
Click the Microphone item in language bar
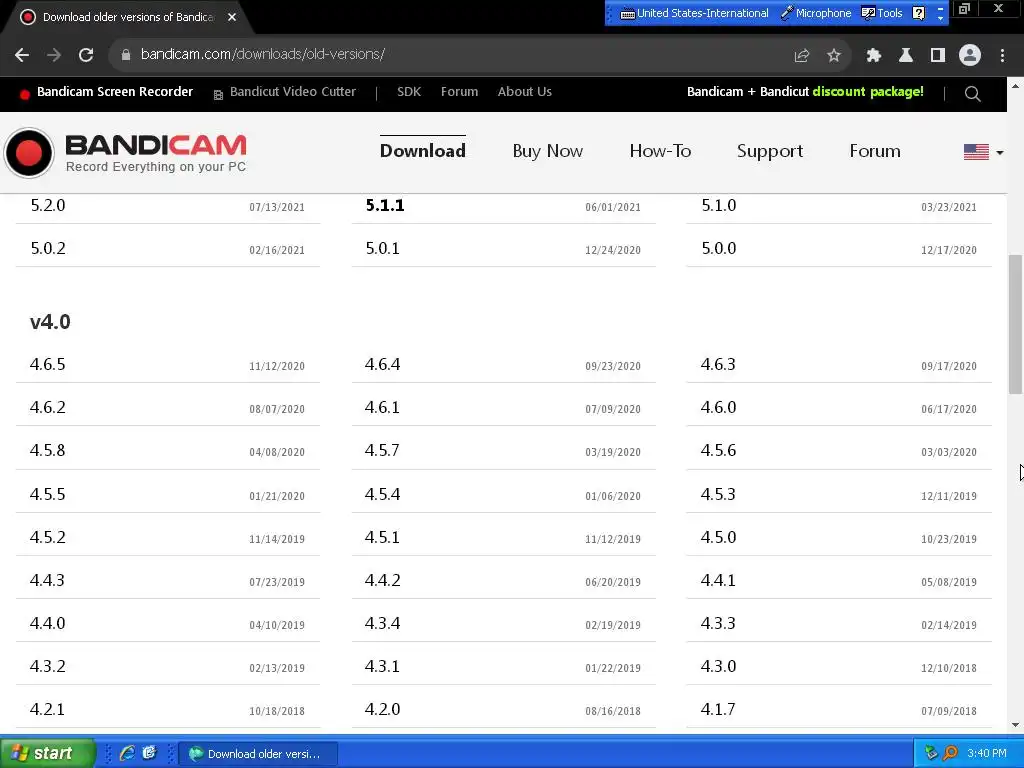(816, 13)
